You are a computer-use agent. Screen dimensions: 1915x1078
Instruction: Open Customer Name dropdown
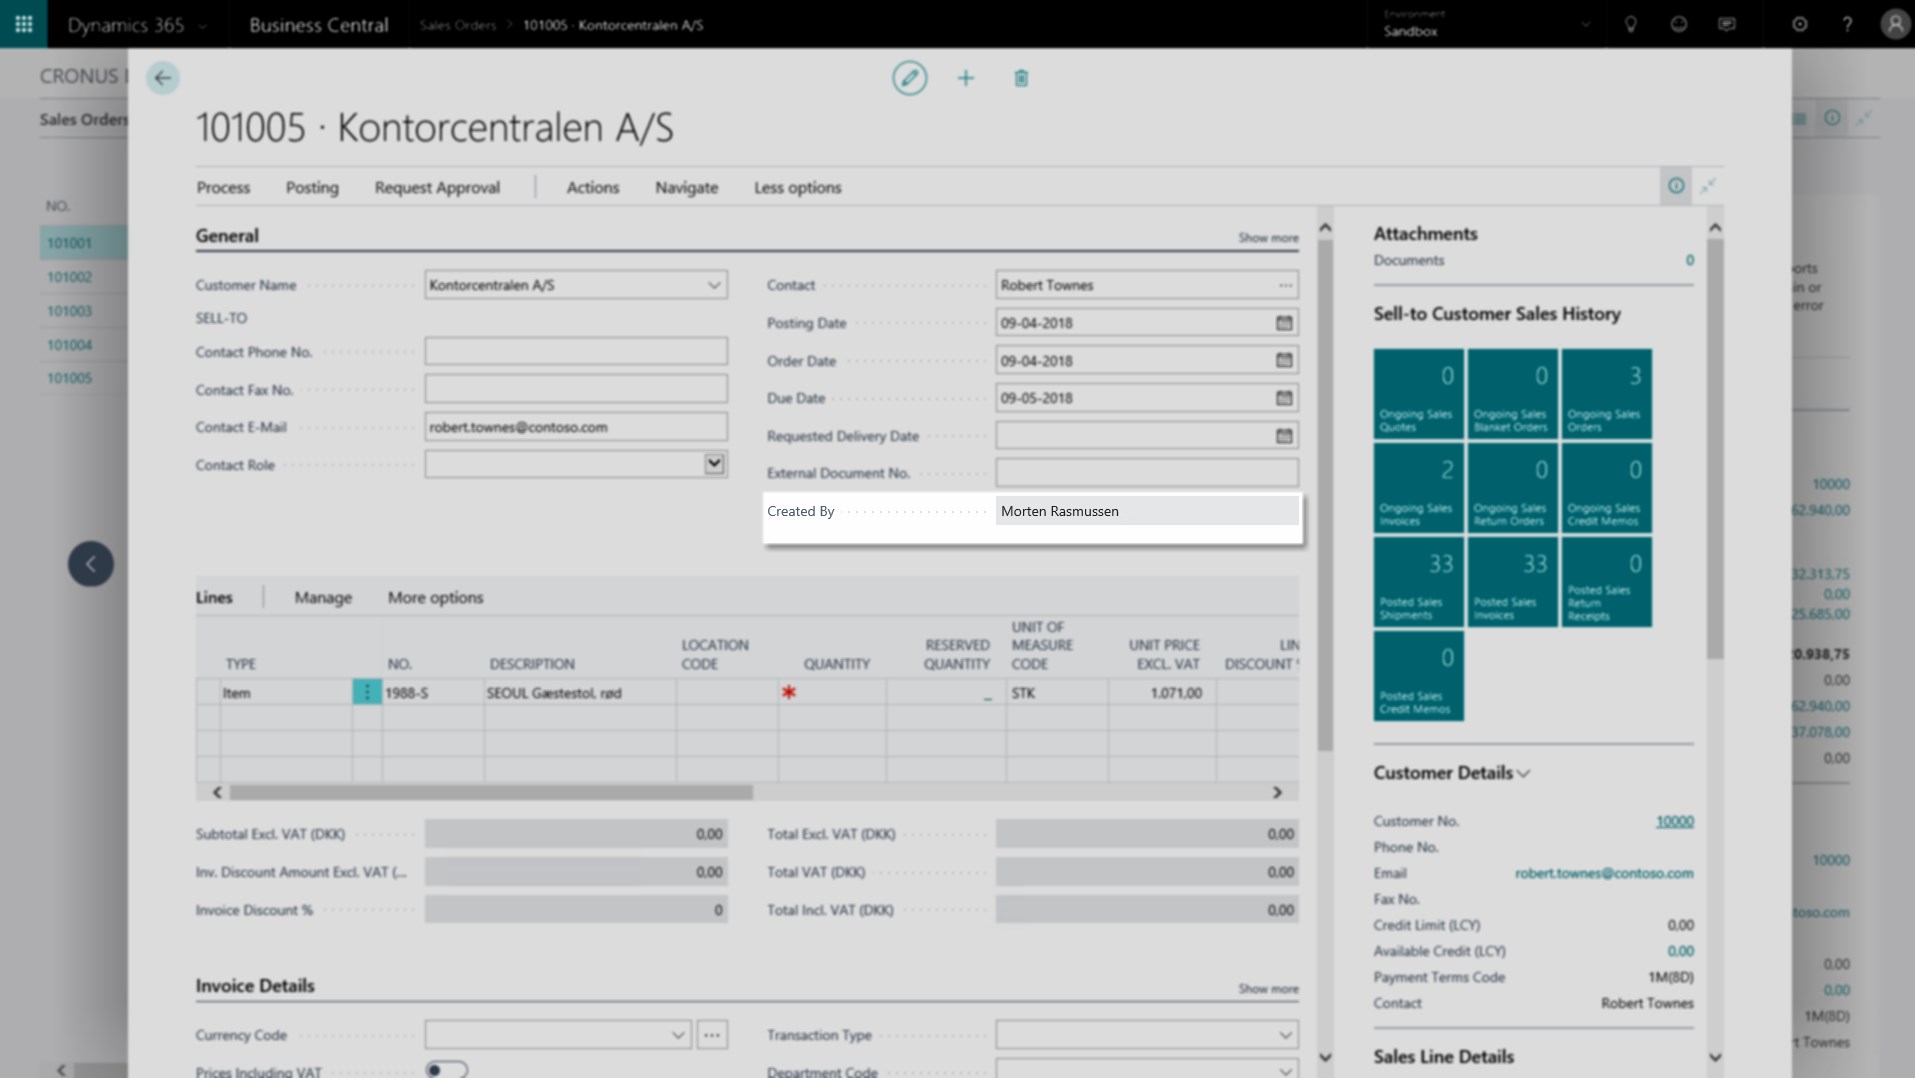tap(714, 285)
